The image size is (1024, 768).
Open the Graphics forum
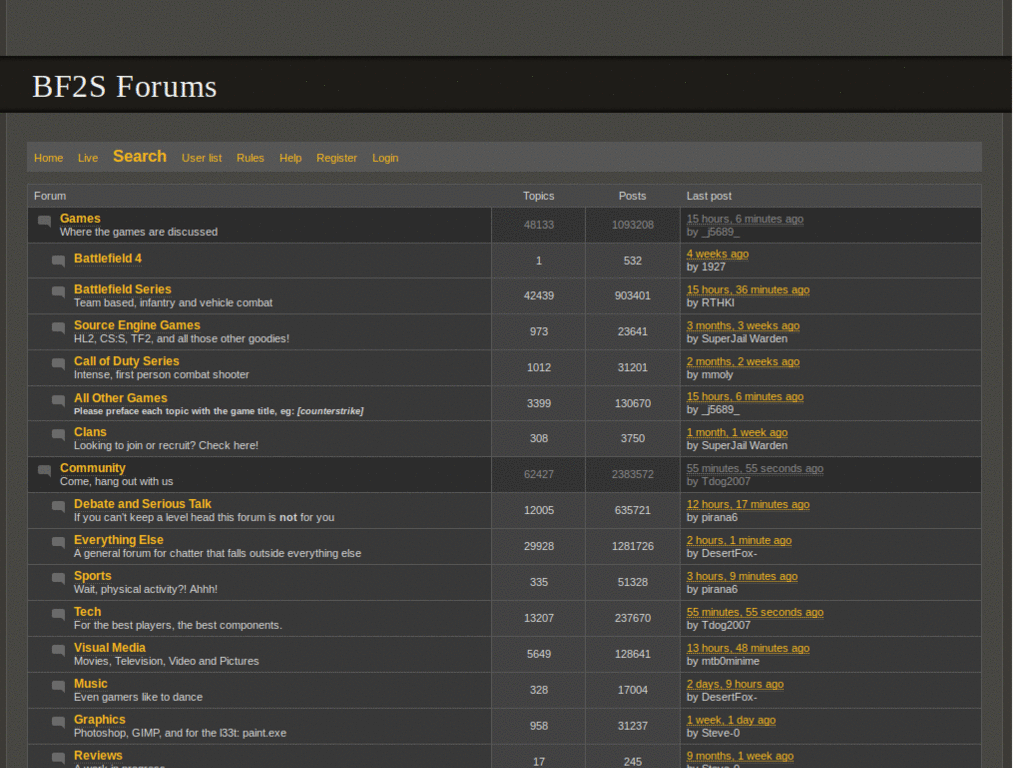point(99,720)
